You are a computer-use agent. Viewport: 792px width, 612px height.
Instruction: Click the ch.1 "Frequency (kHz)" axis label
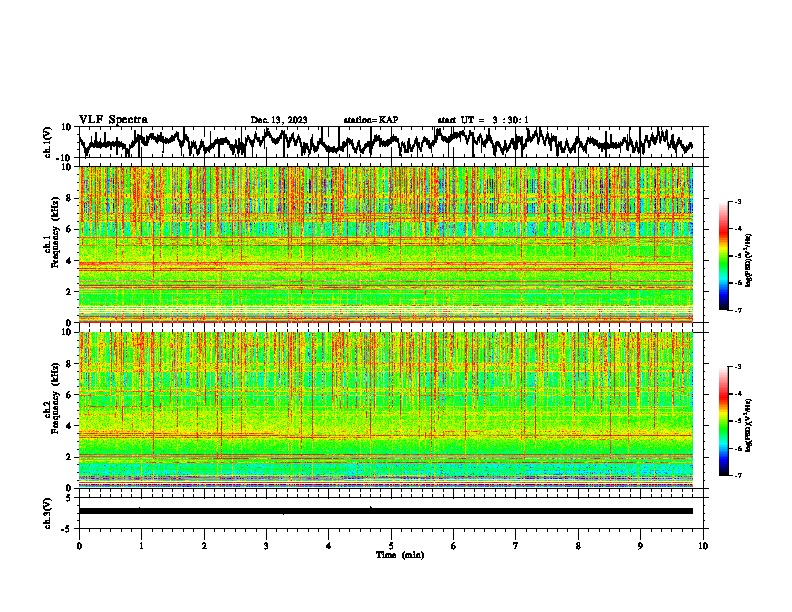[x=56, y=233]
